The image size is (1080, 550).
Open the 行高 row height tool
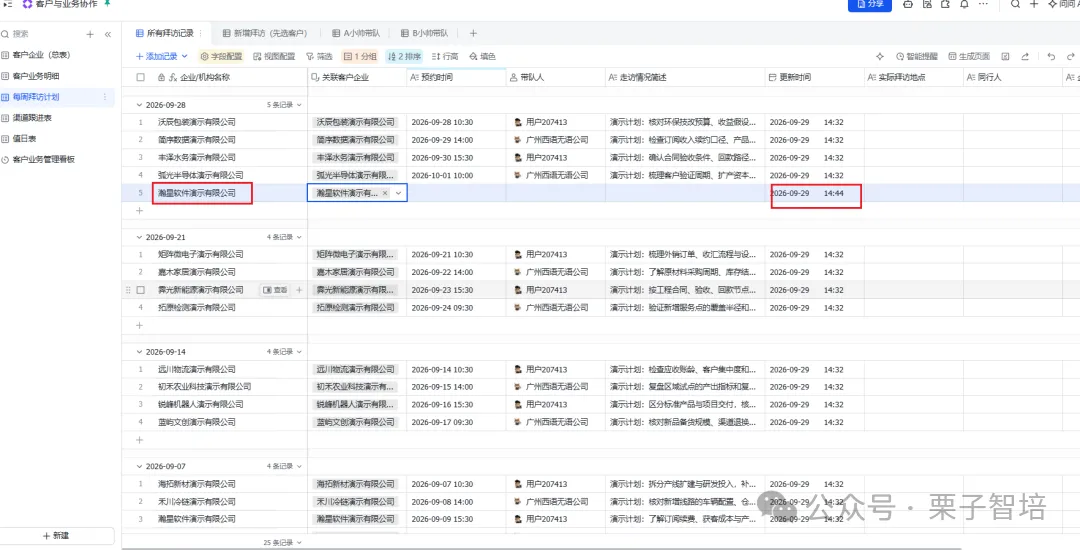pos(445,56)
